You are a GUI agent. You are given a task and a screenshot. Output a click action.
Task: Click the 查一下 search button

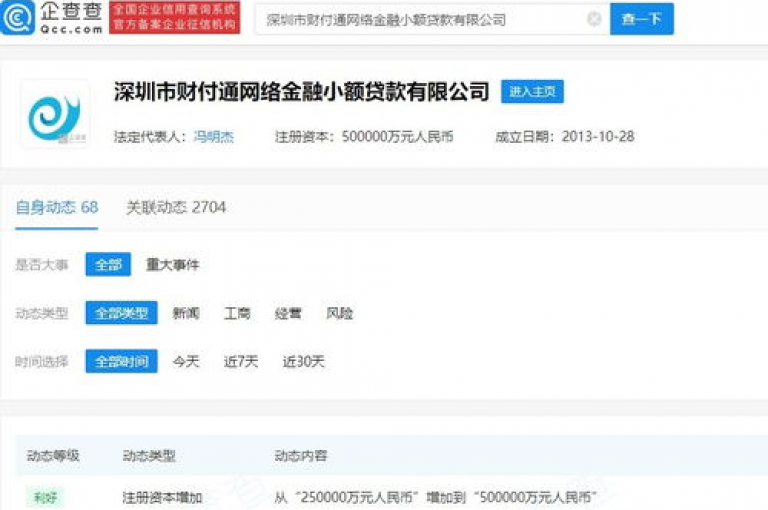click(642, 19)
